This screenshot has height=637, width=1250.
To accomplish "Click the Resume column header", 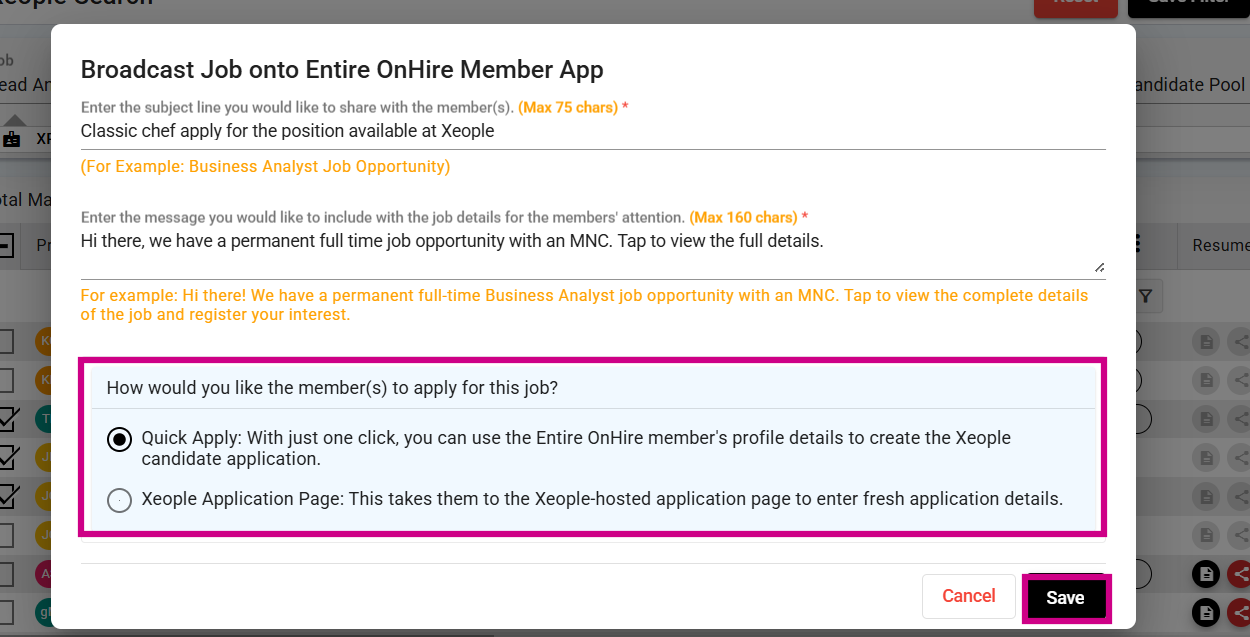I will (1220, 245).
